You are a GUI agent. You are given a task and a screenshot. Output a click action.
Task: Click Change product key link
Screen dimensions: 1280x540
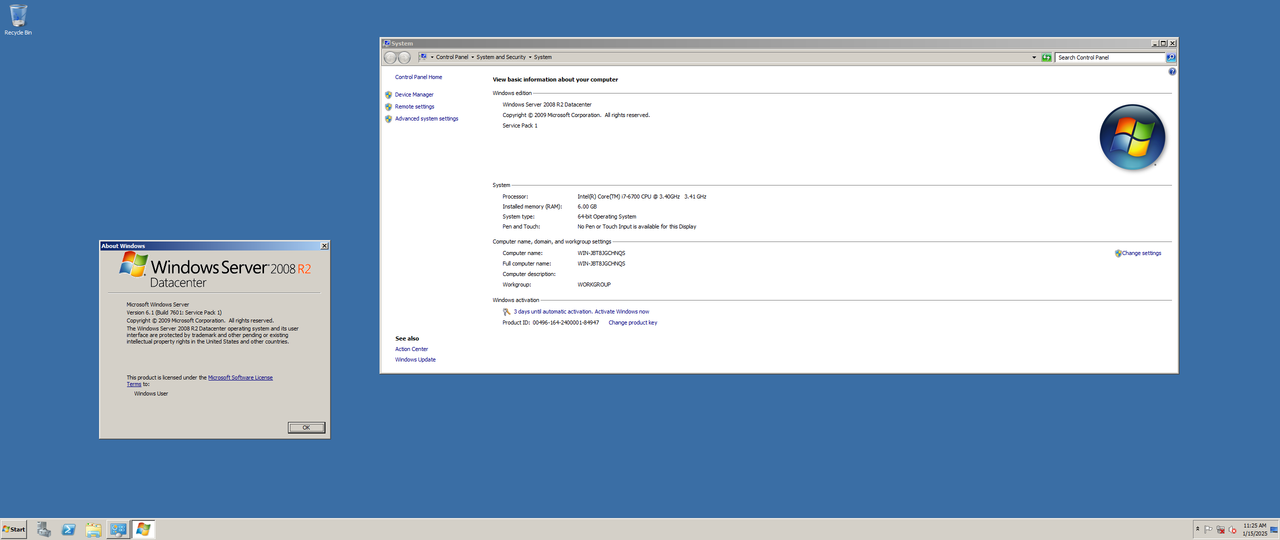(x=633, y=322)
